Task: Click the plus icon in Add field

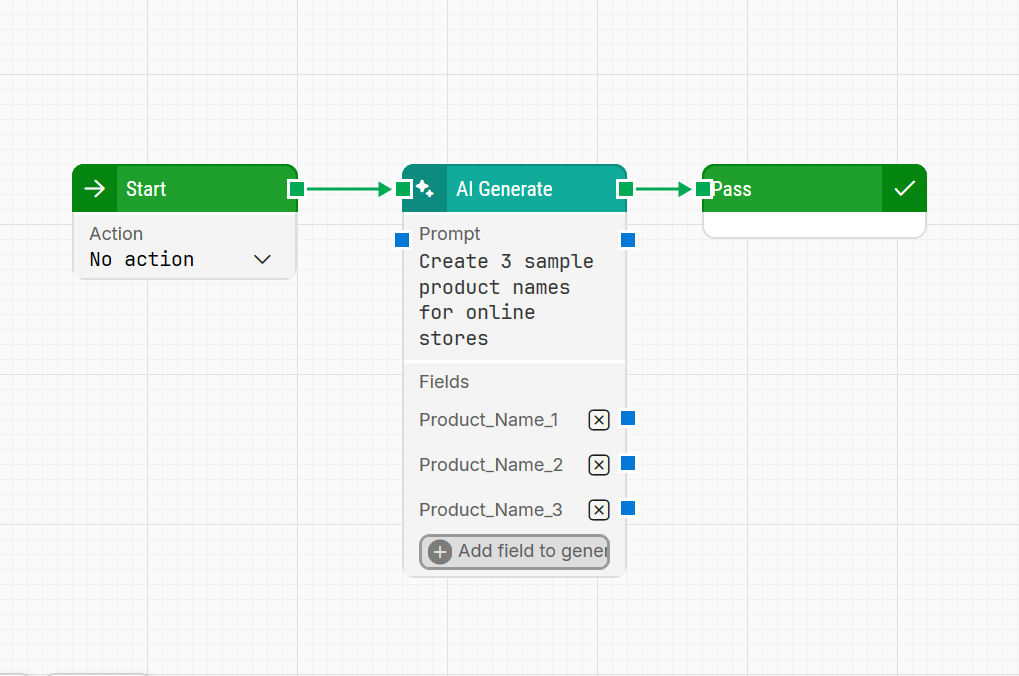Action: tap(440, 552)
